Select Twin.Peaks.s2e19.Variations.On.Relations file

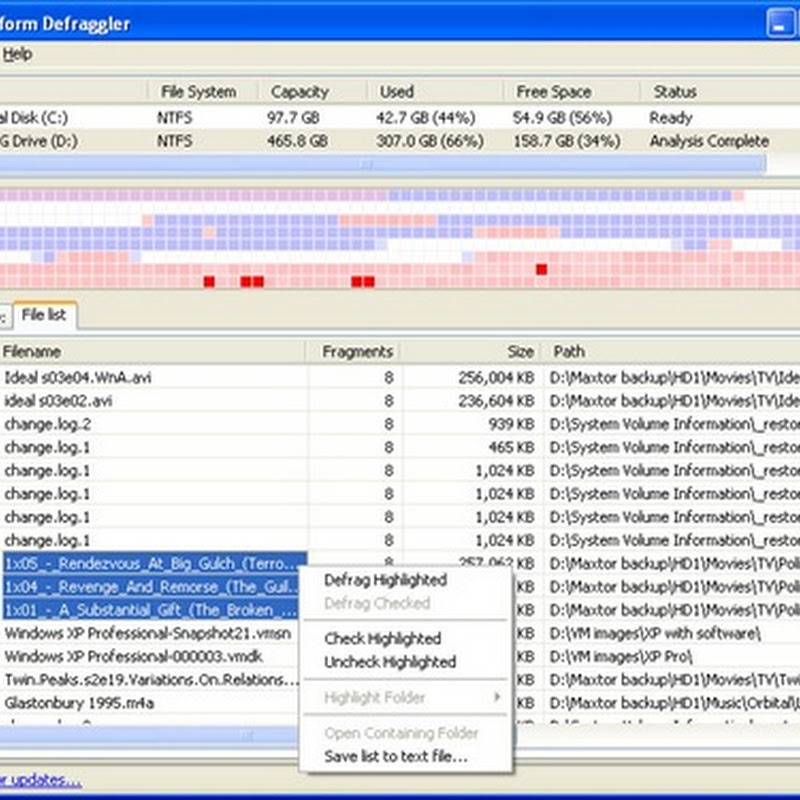[151, 680]
